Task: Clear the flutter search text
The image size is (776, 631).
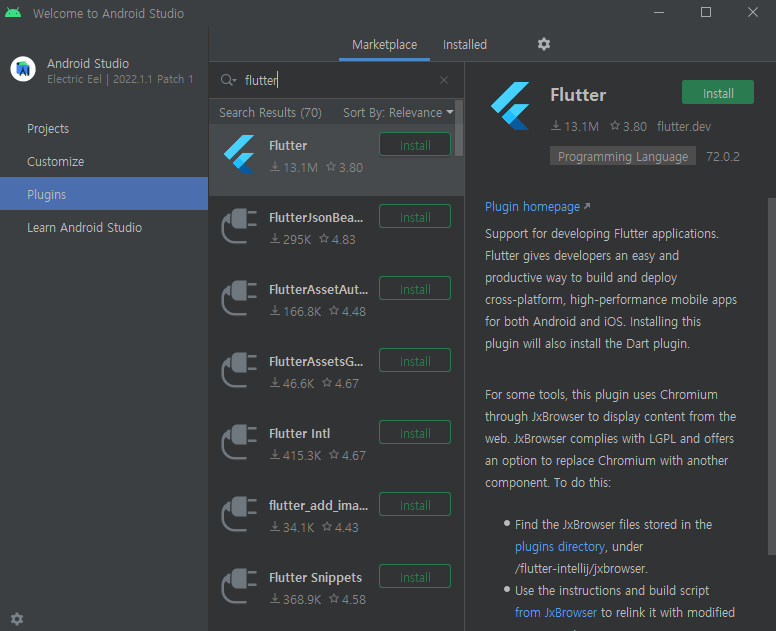Action: (x=444, y=80)
